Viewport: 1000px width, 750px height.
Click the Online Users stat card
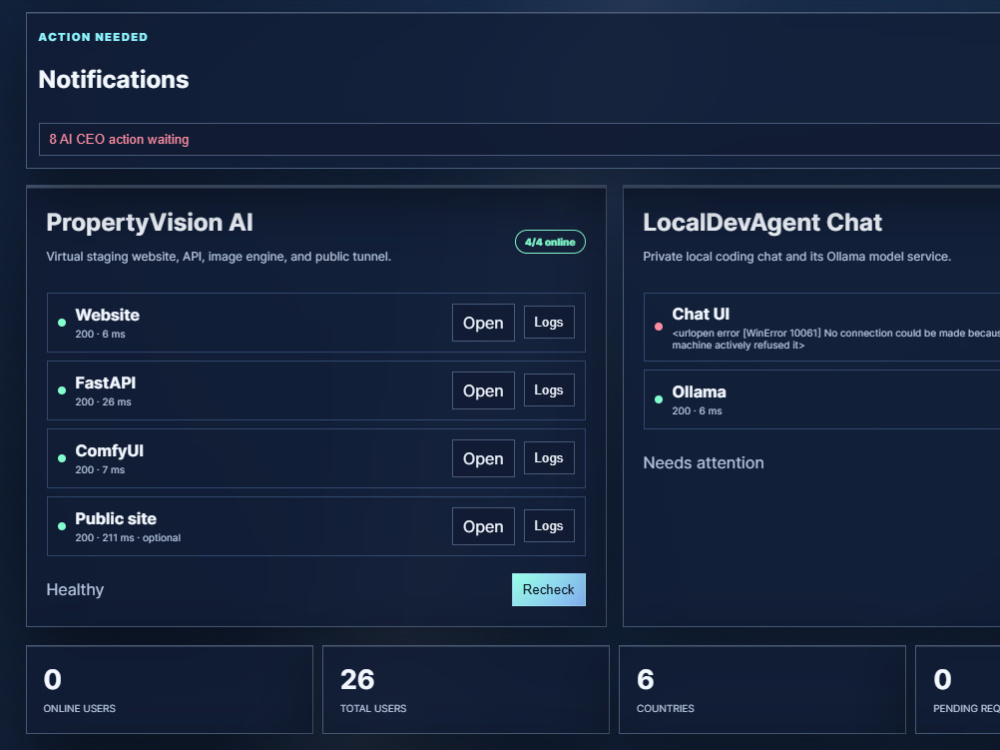pyautogui.click(x=170, y=689)
